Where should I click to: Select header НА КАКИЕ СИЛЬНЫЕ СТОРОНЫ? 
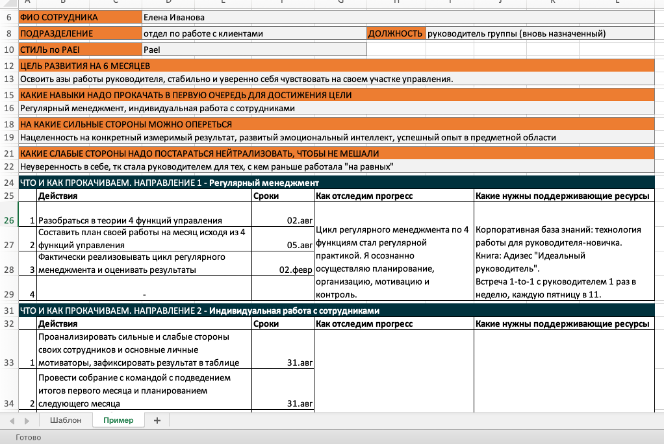pyautogui.click(x=337, y=124)
